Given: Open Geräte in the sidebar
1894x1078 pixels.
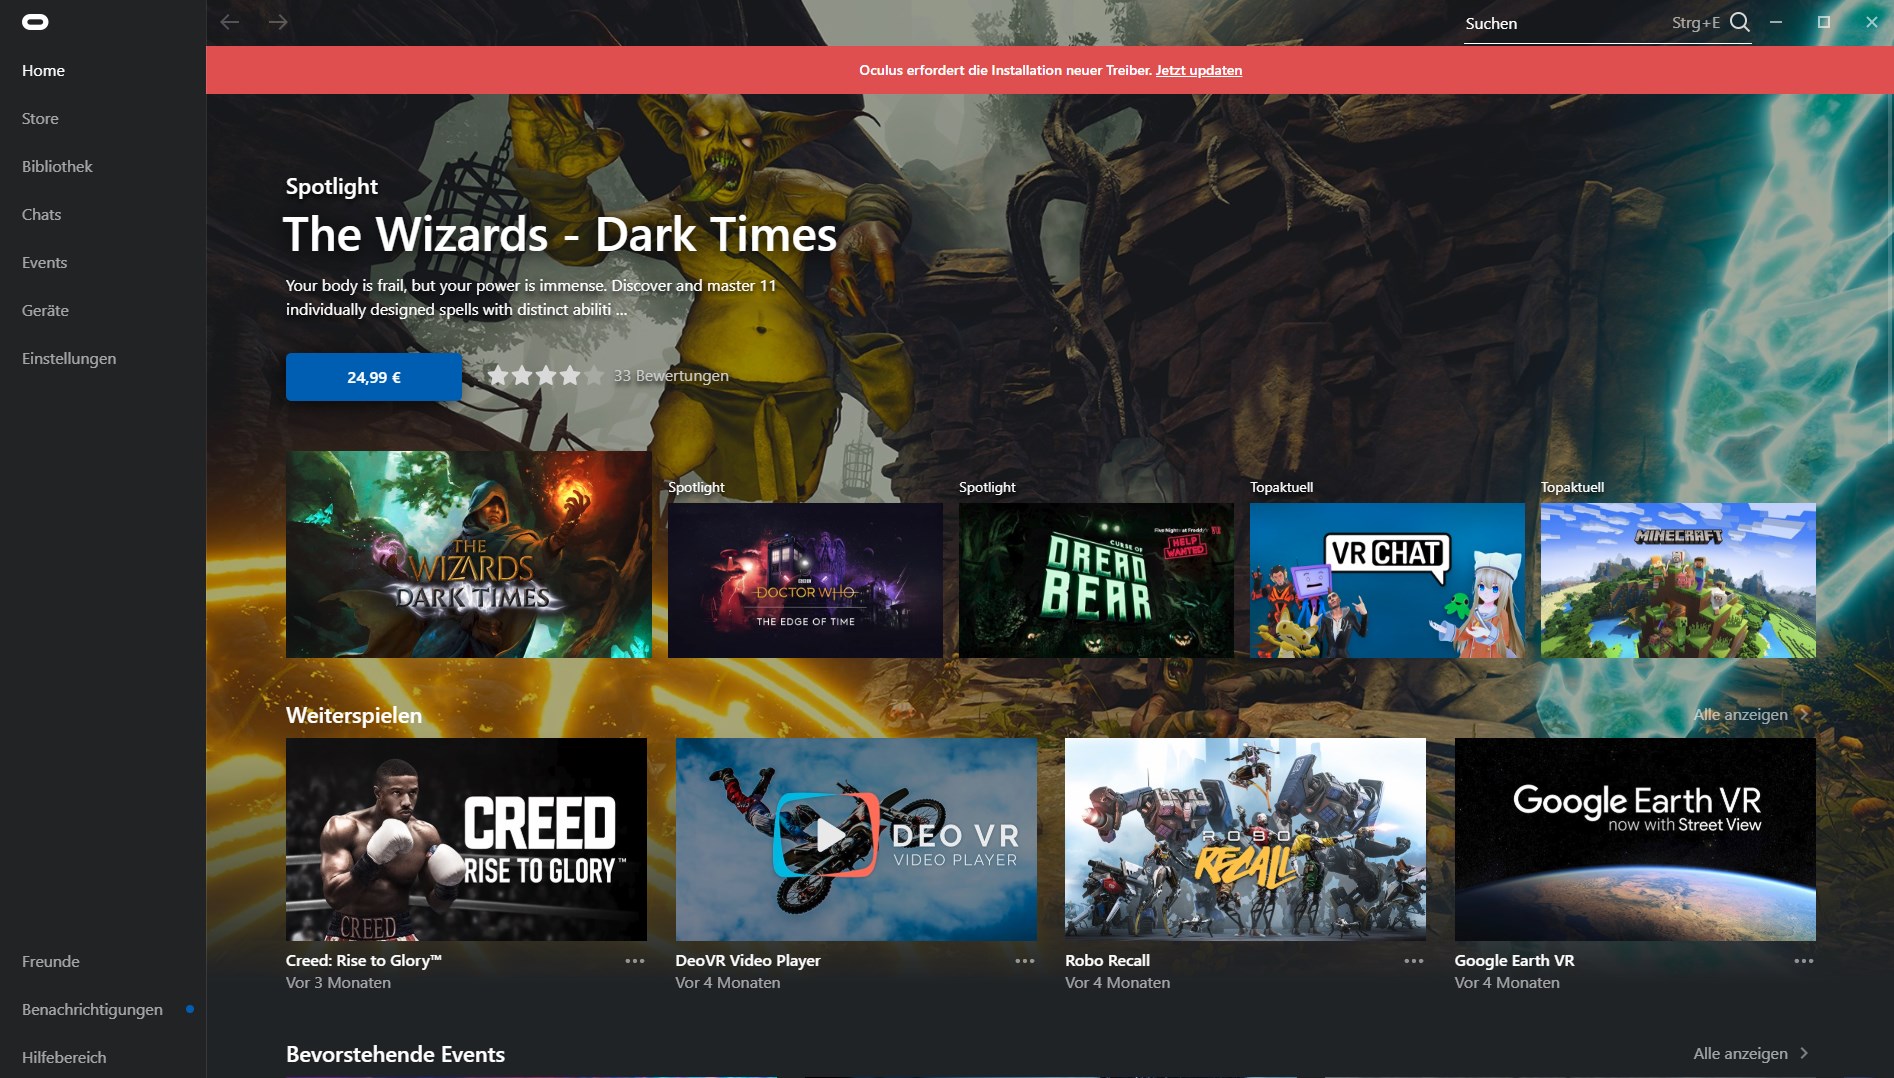Looking at the screenshot, I should tap(45, 310).
